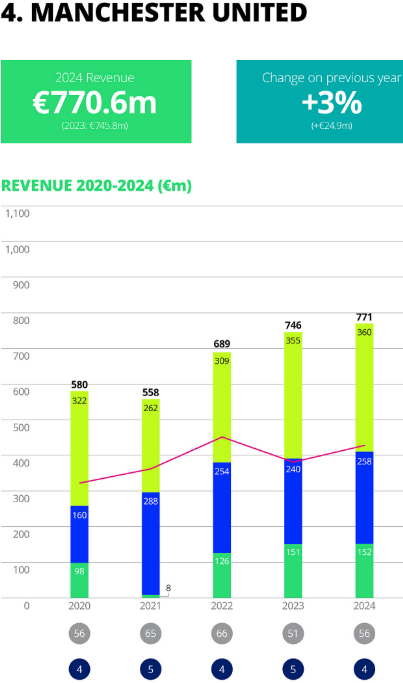403x683 pixels.
Task: Click the 558 total above the 2021 bar
Action: [x=151, y=392]
